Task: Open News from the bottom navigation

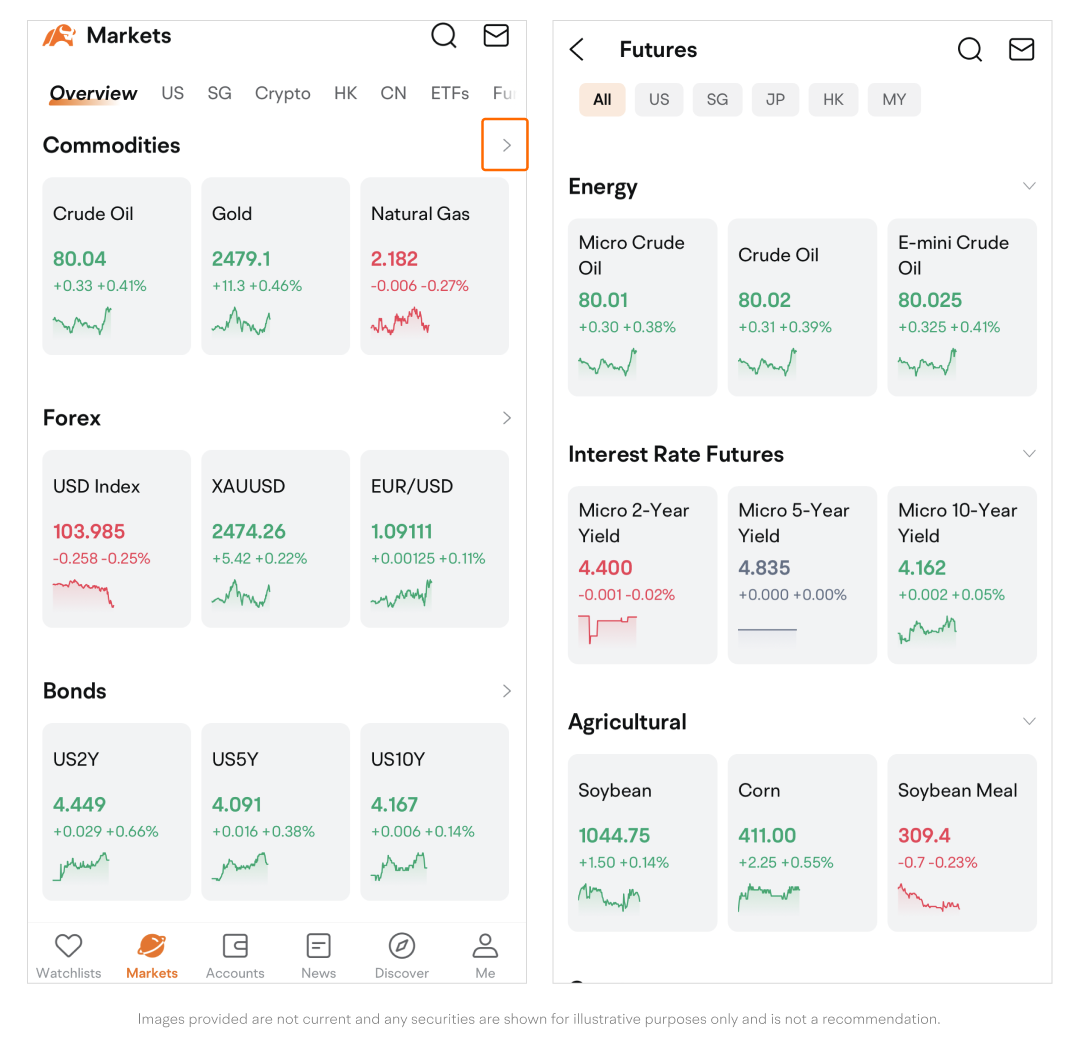Action: pyautogui.click(x=318, y=955)
